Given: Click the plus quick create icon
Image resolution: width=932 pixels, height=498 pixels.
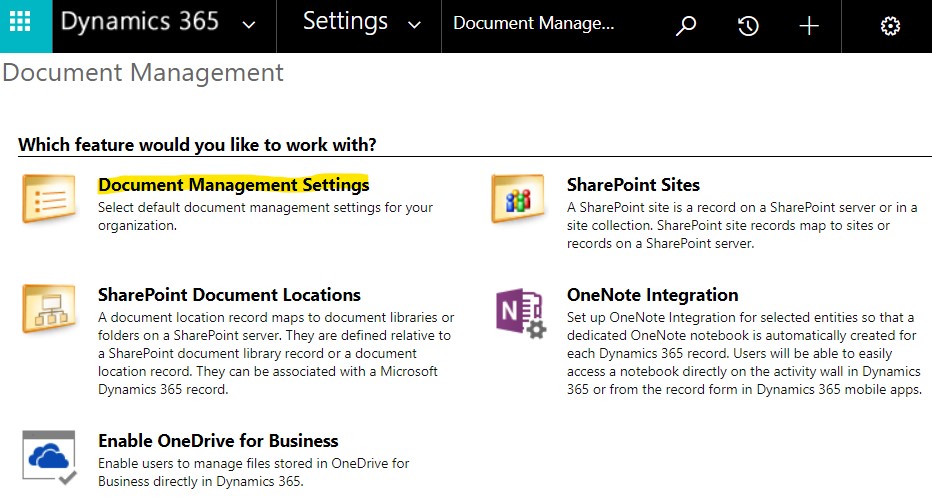Looking at the screenshot, I should pyautogui.click(x=808, y=26).
